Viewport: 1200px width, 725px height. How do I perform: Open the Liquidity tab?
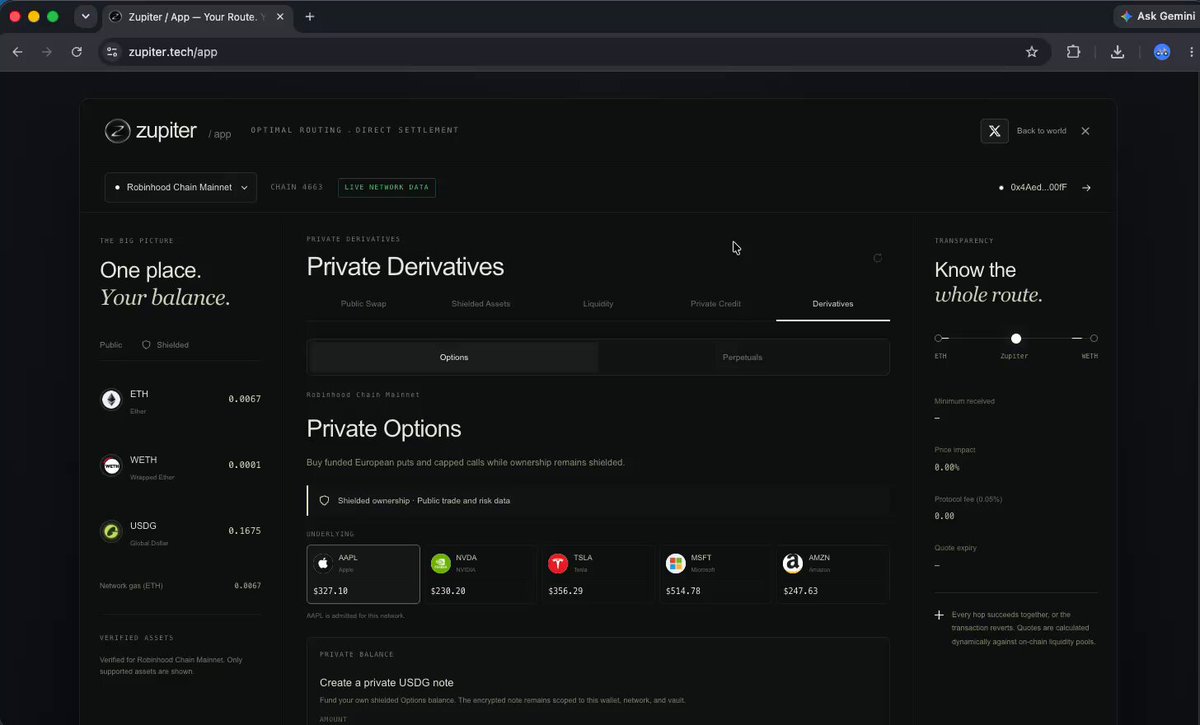tap(598, 303)
